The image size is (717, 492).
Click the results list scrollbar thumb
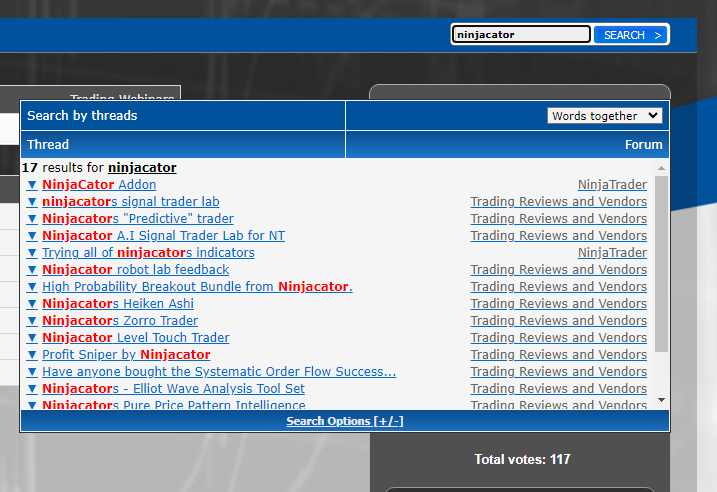pos(661,264)
